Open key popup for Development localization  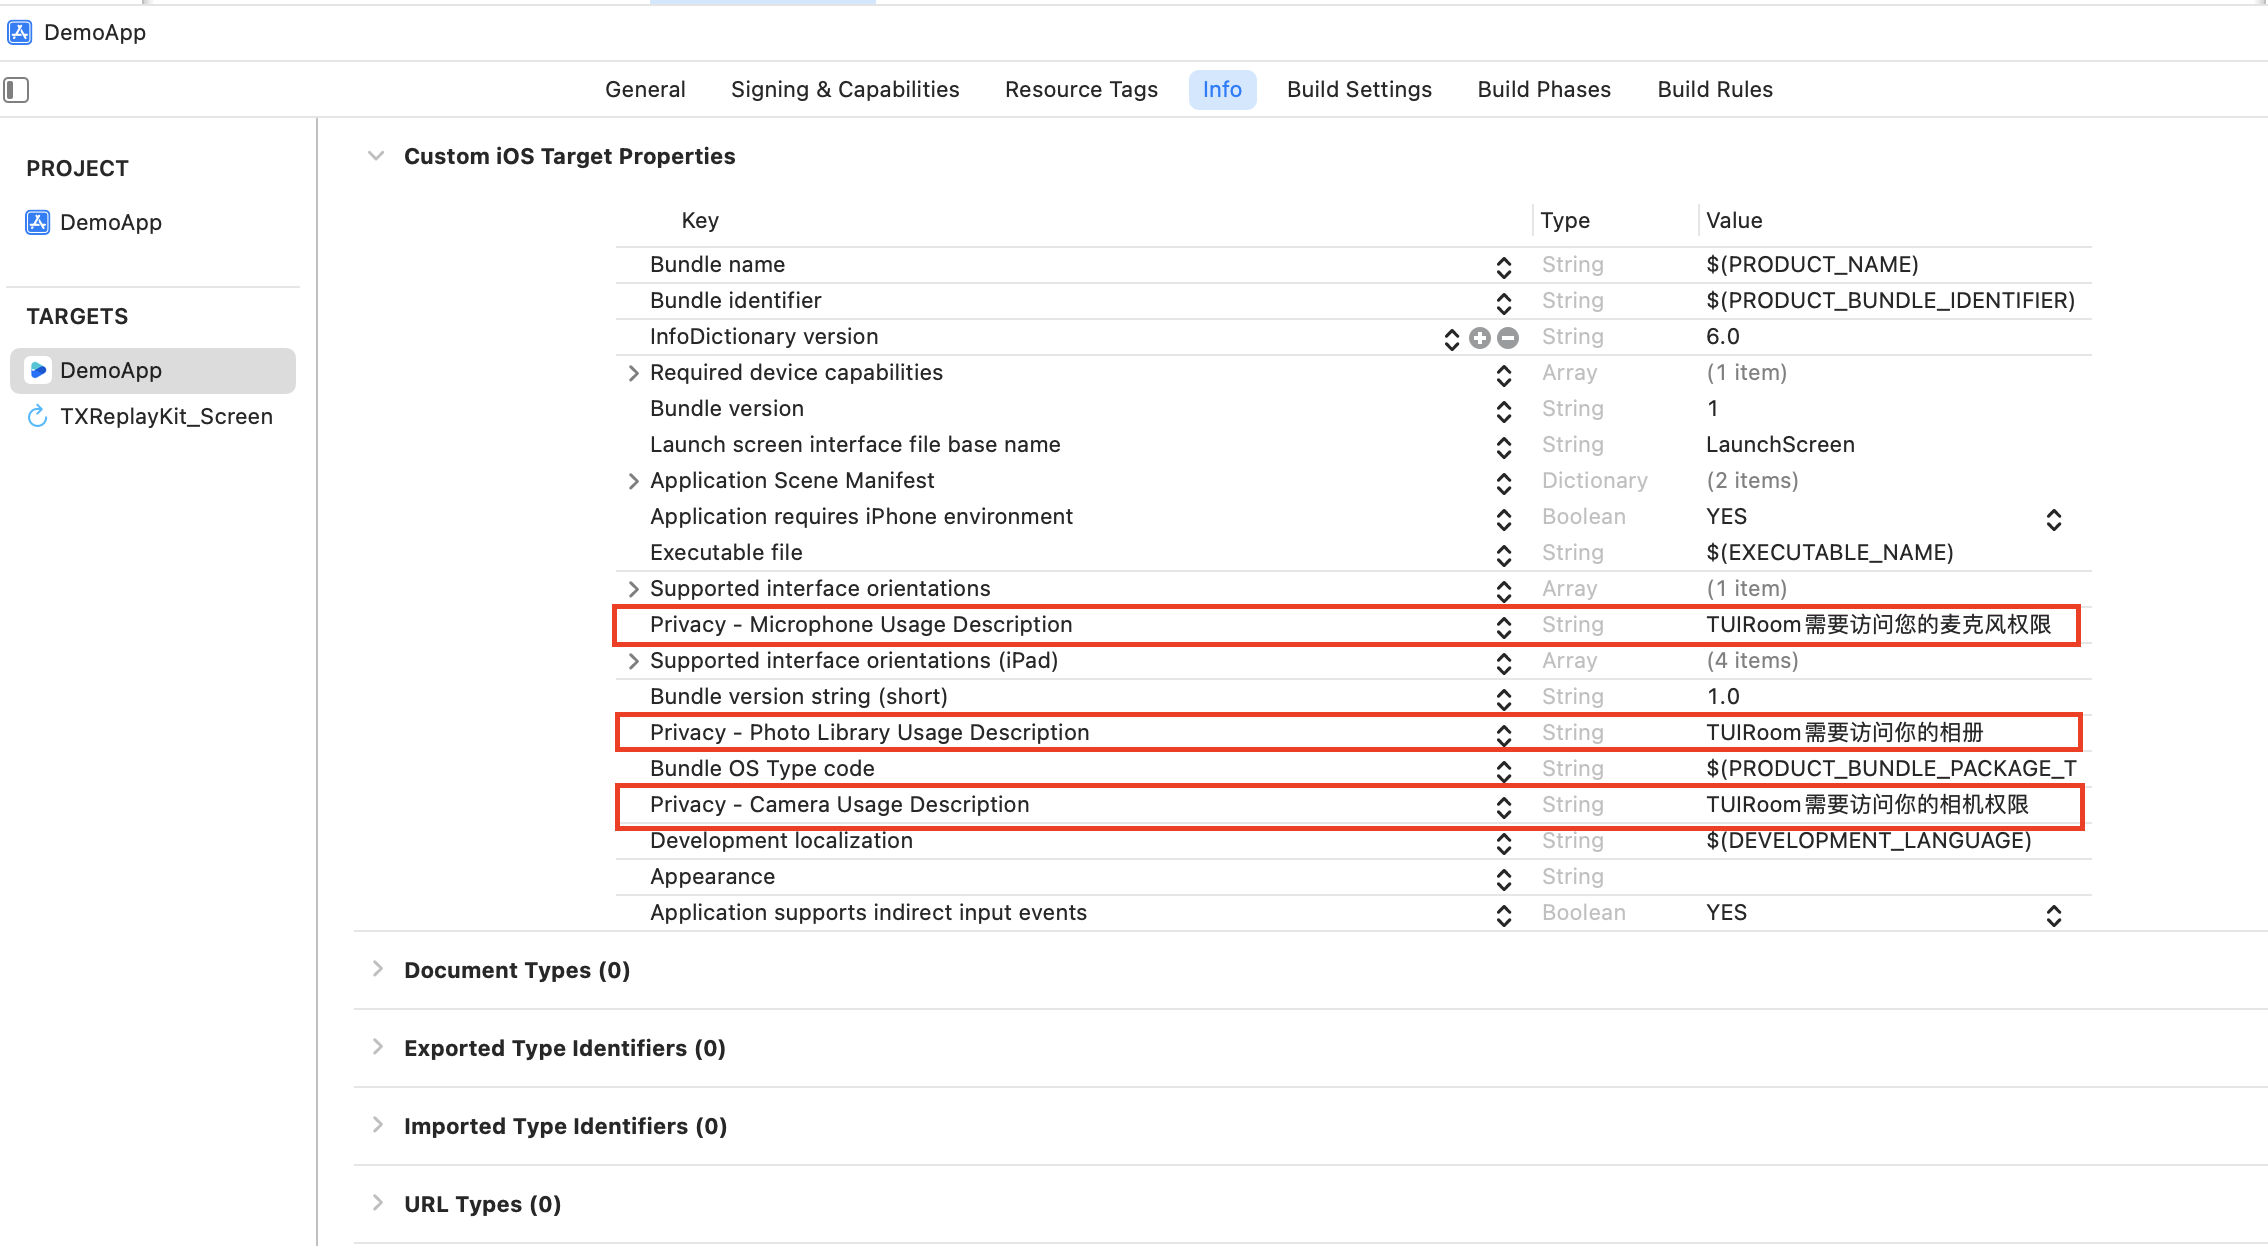[x=1504, y=843]
